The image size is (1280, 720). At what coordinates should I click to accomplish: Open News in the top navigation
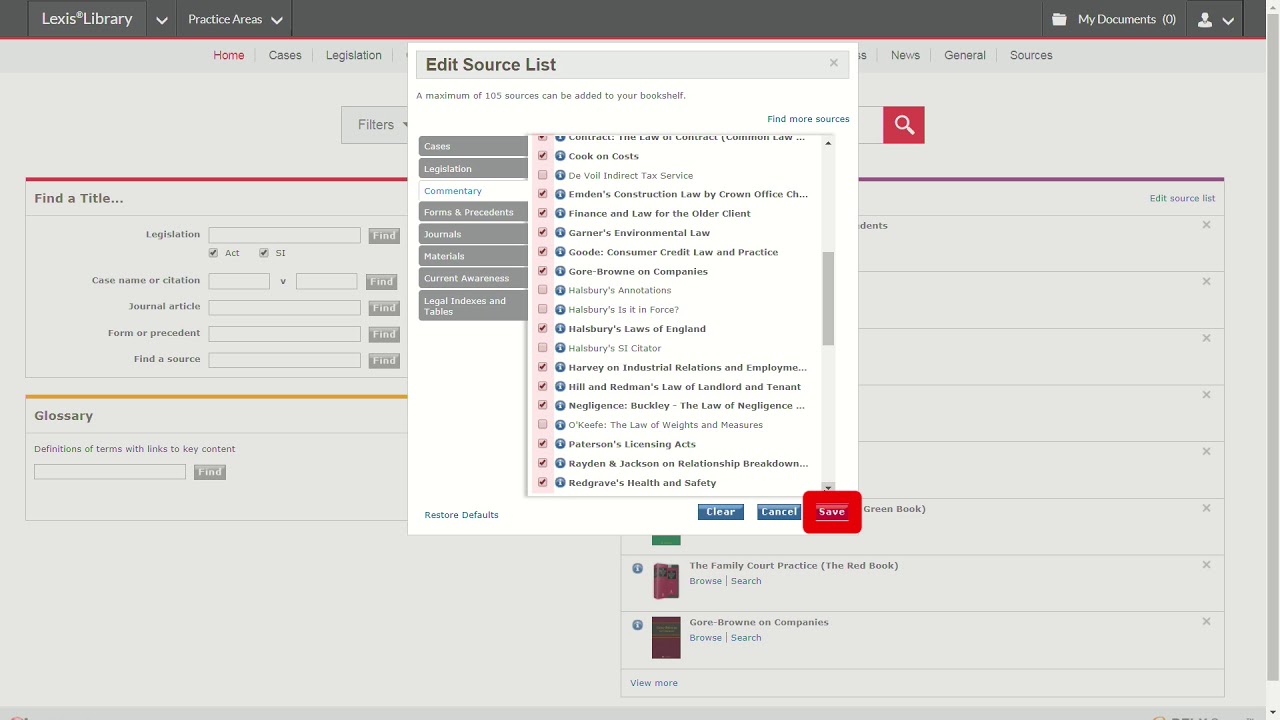(x=905, y=55)
